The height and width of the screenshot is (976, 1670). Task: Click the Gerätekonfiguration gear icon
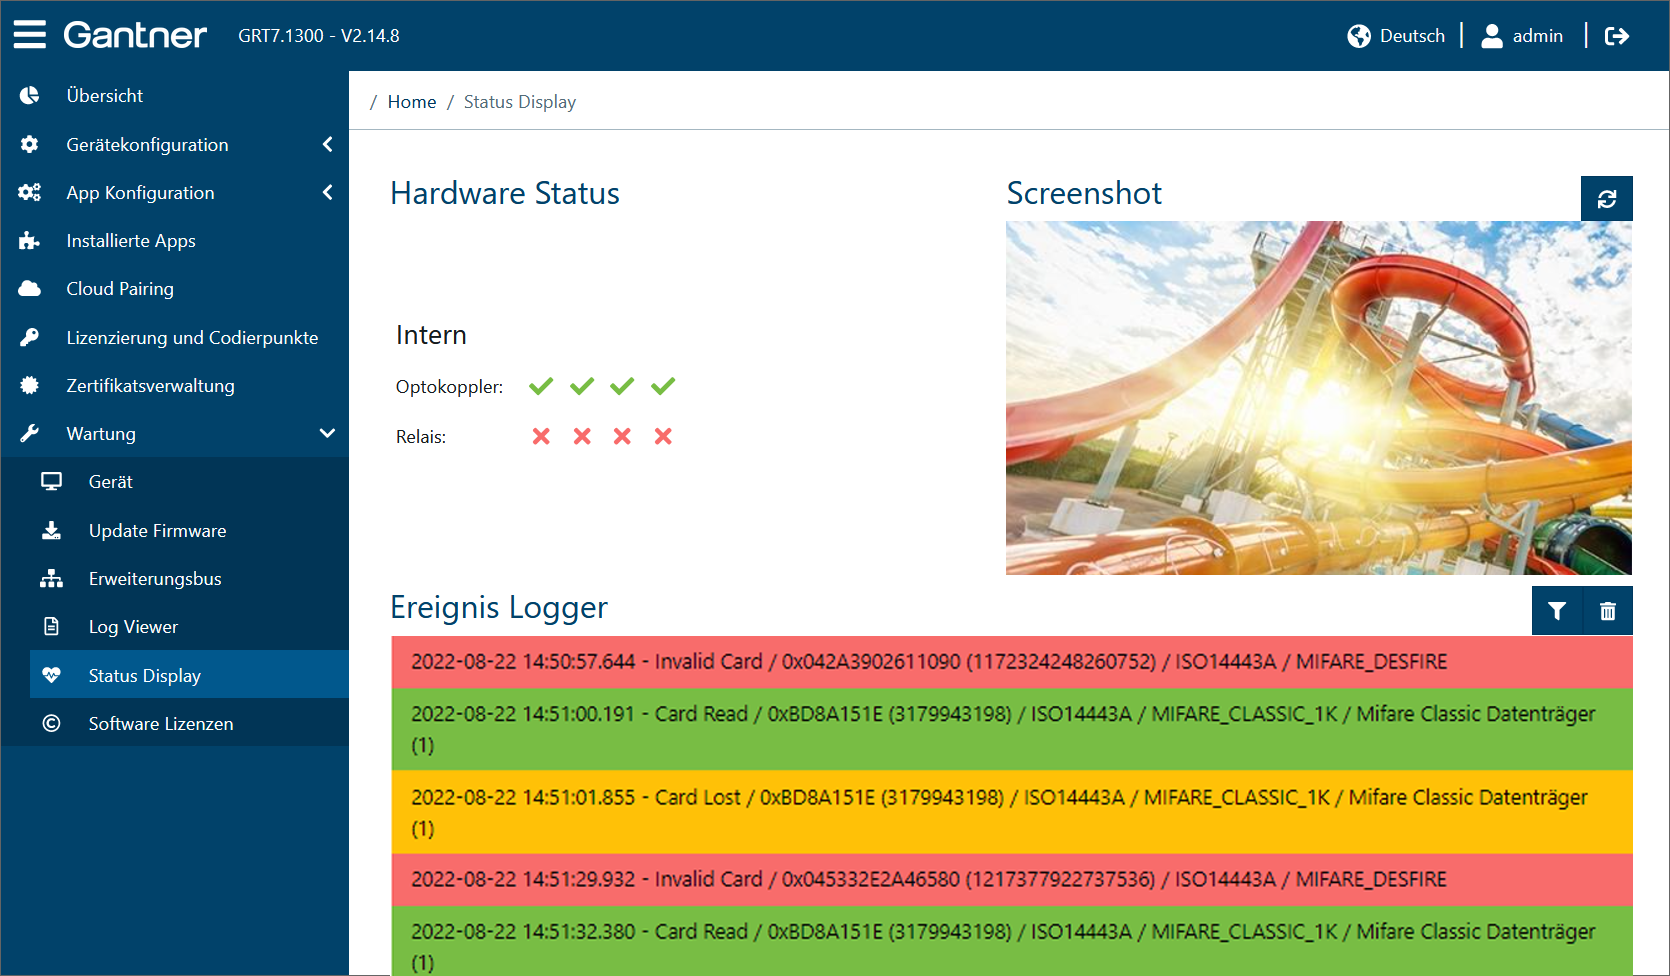30,144
